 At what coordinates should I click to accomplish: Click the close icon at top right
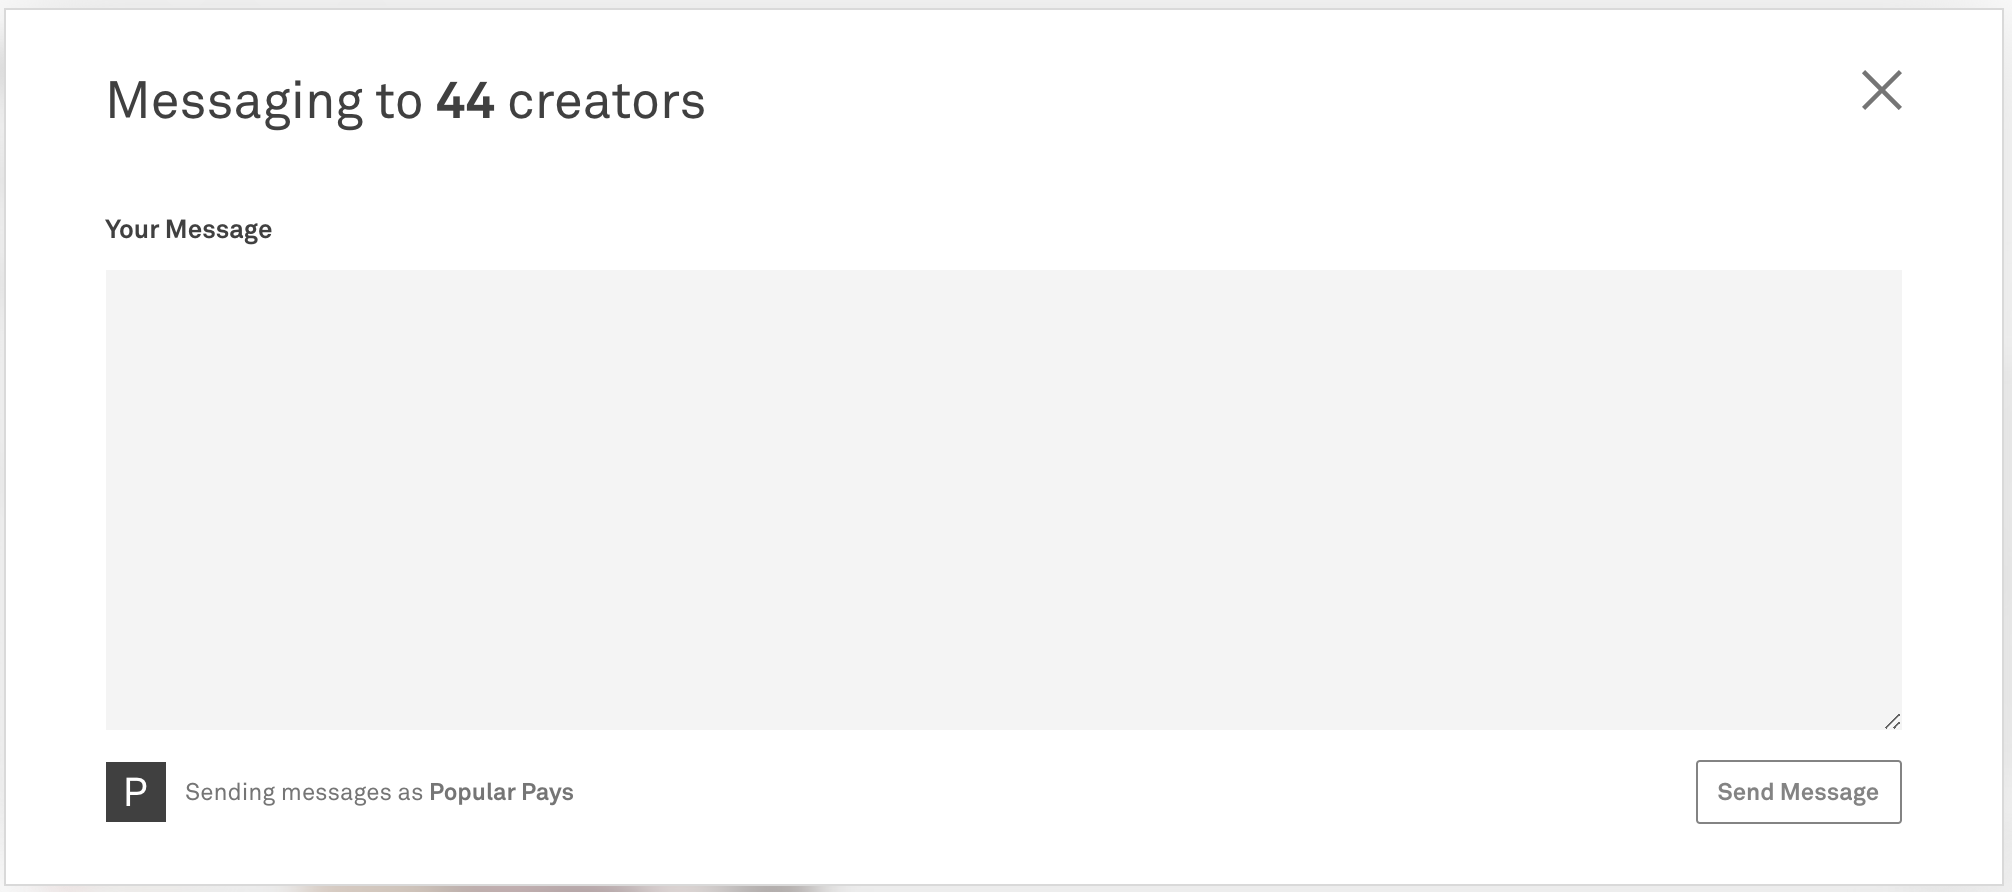click(x=1883, y=91)
